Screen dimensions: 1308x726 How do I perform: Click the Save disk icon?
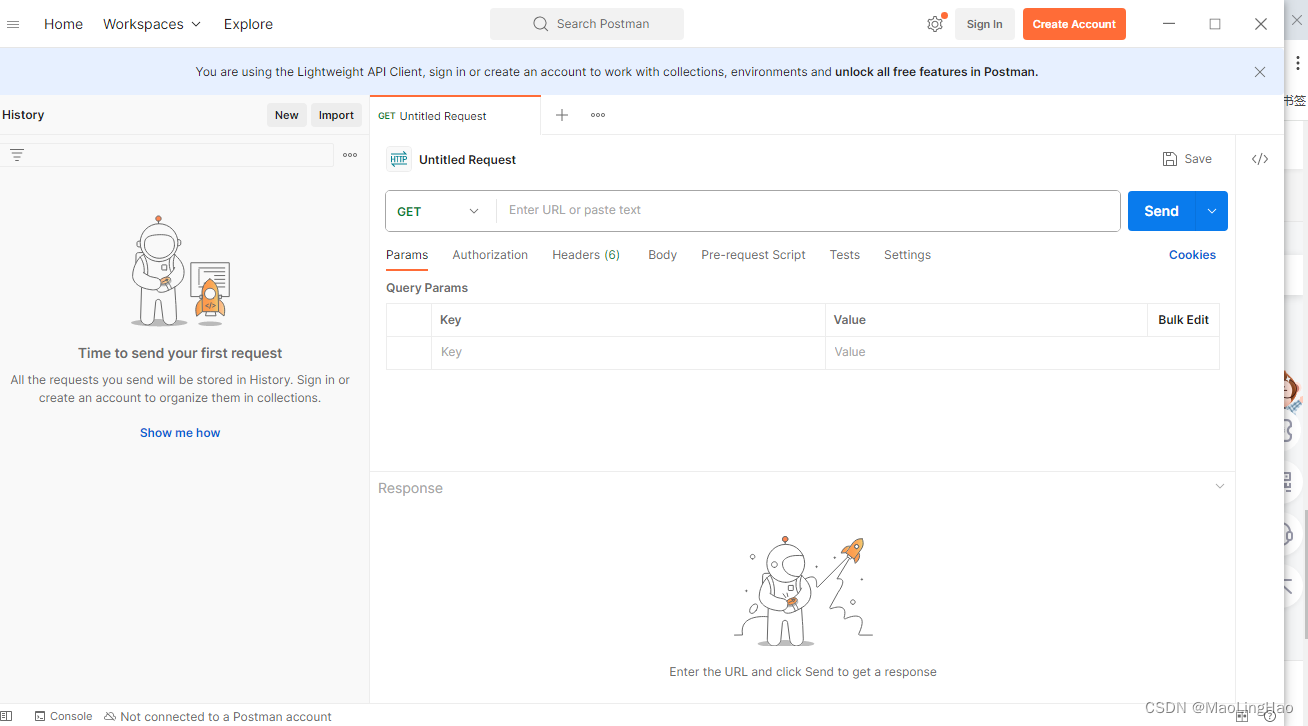[1170, 159]
